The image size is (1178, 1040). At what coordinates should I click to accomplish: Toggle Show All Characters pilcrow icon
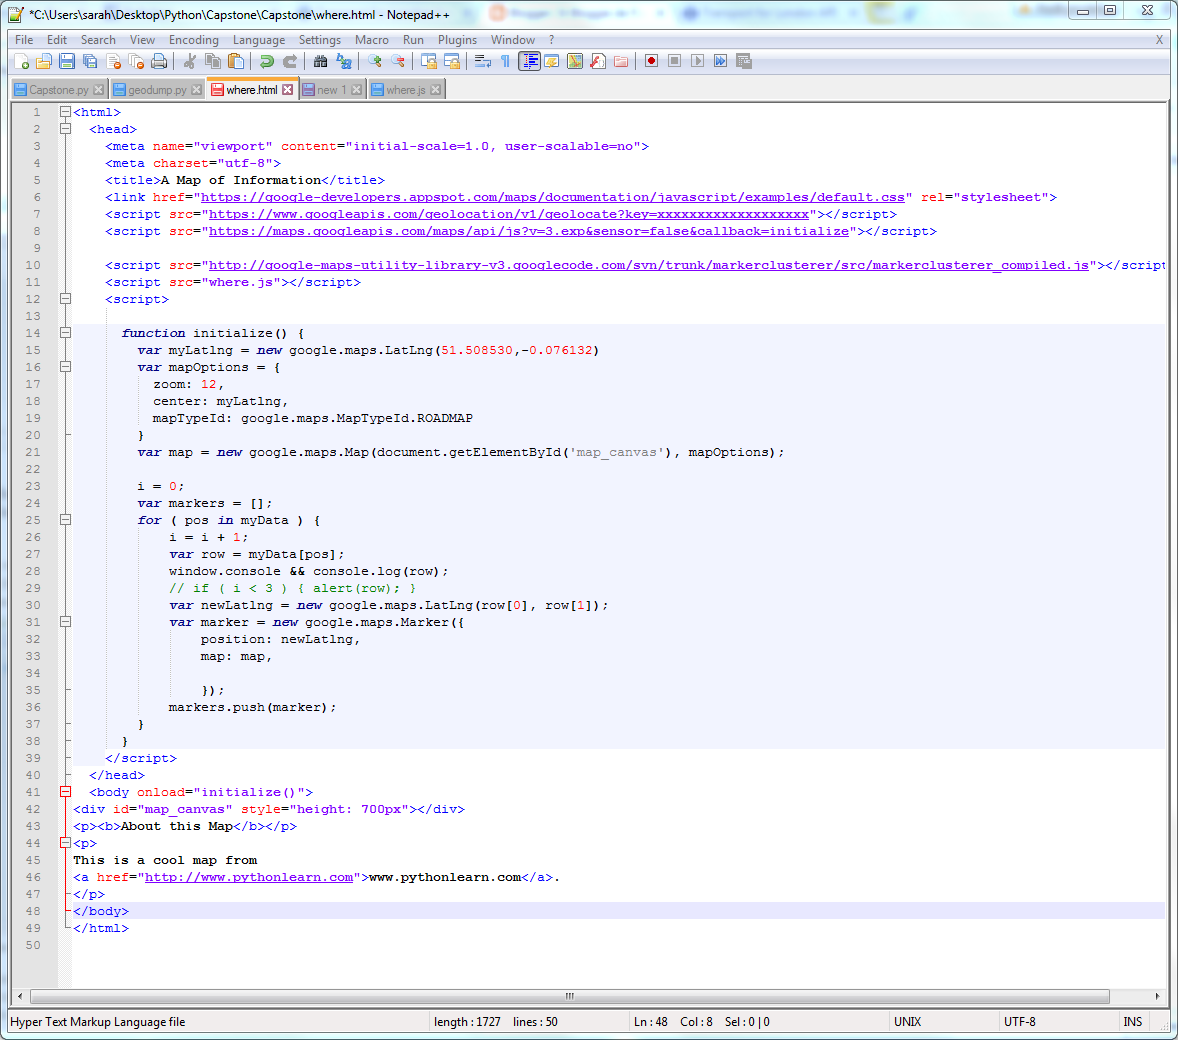coord(506,62)
